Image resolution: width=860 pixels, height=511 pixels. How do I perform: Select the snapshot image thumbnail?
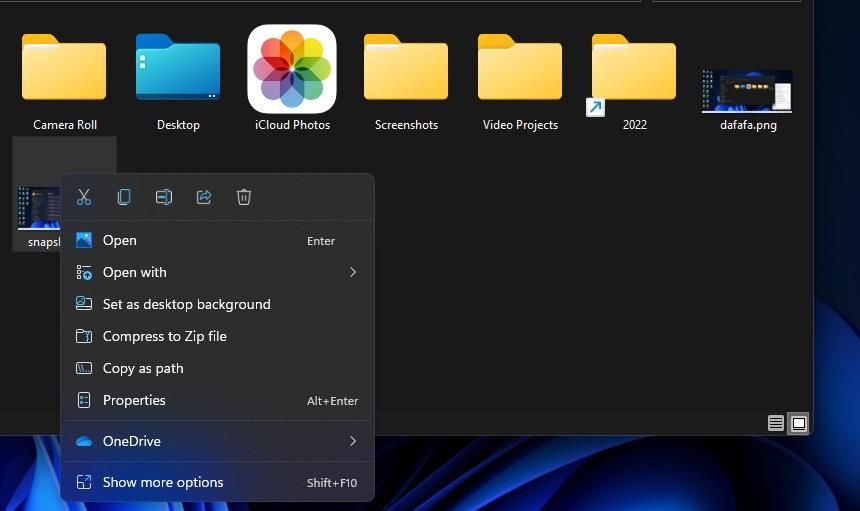39,208
